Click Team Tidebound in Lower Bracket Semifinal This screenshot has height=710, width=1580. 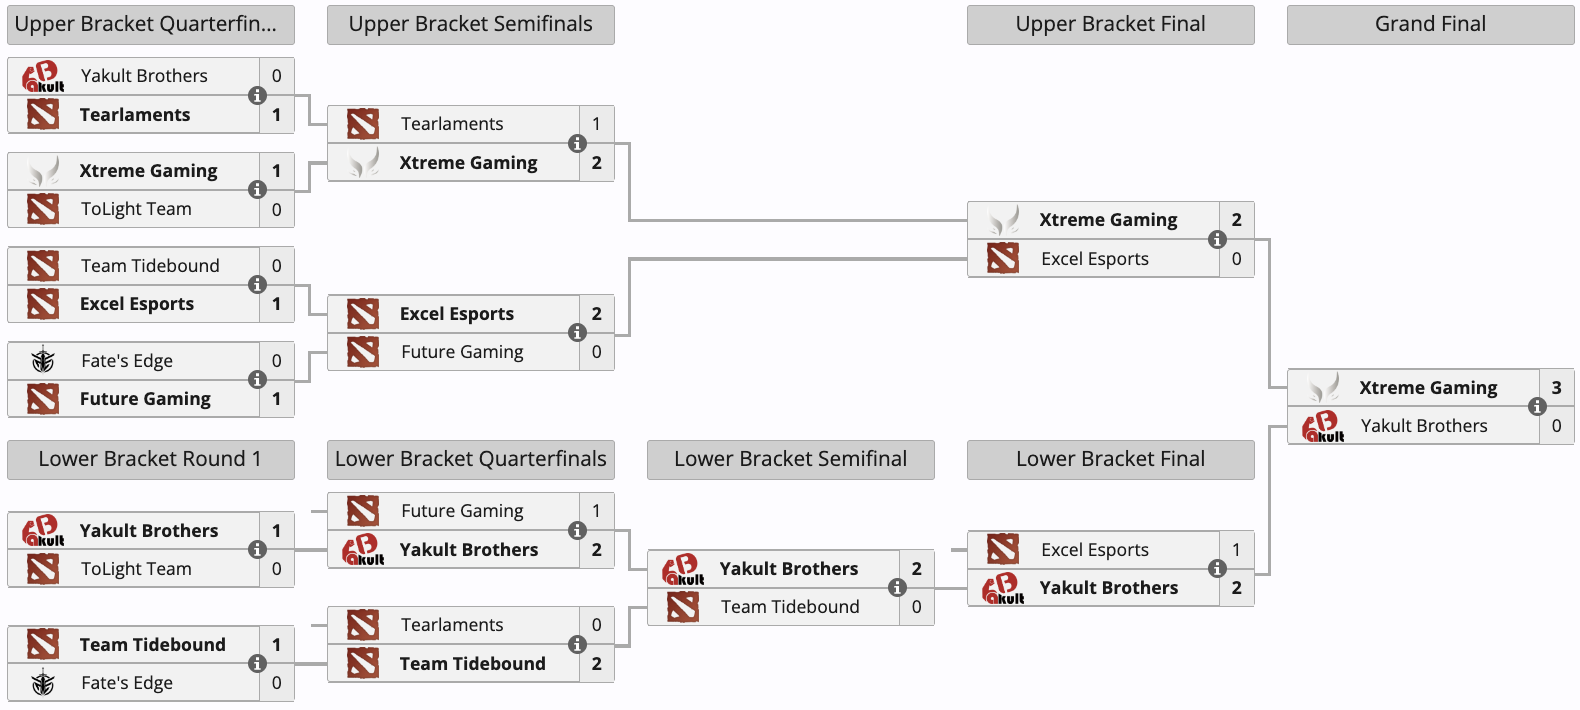click(790, 607)
